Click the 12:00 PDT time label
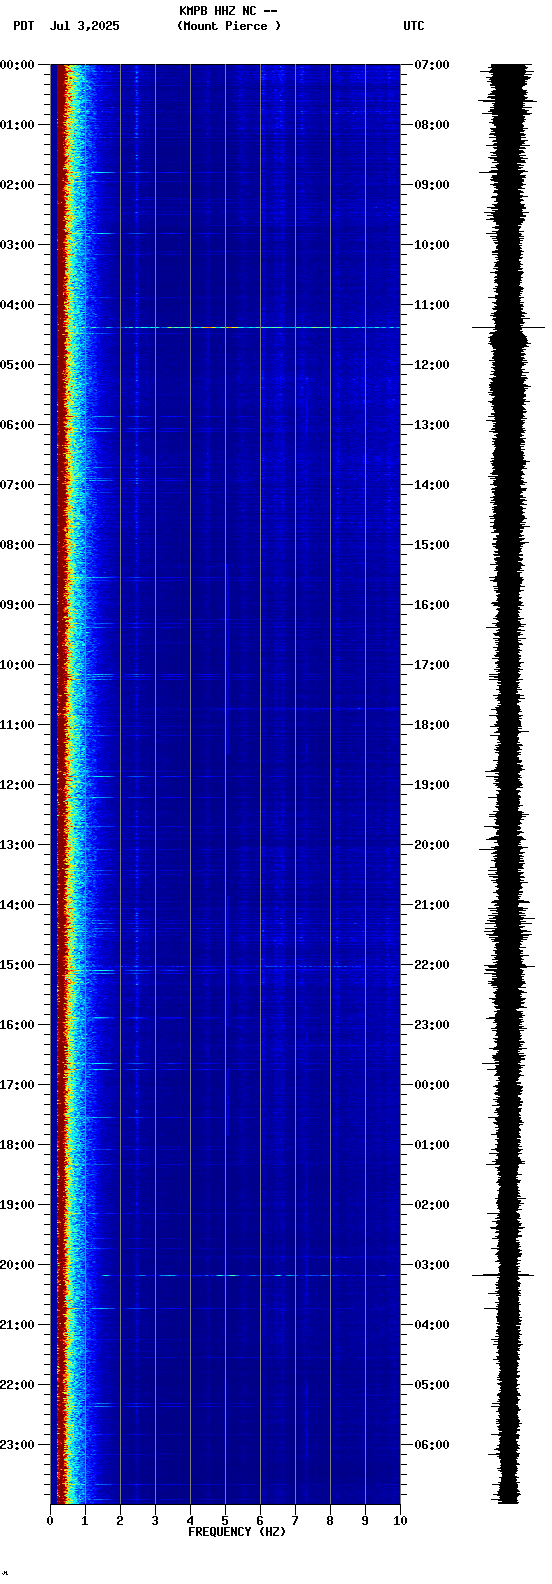Image resolution: width=552 pixels, height=1584 pixels. 18,785
